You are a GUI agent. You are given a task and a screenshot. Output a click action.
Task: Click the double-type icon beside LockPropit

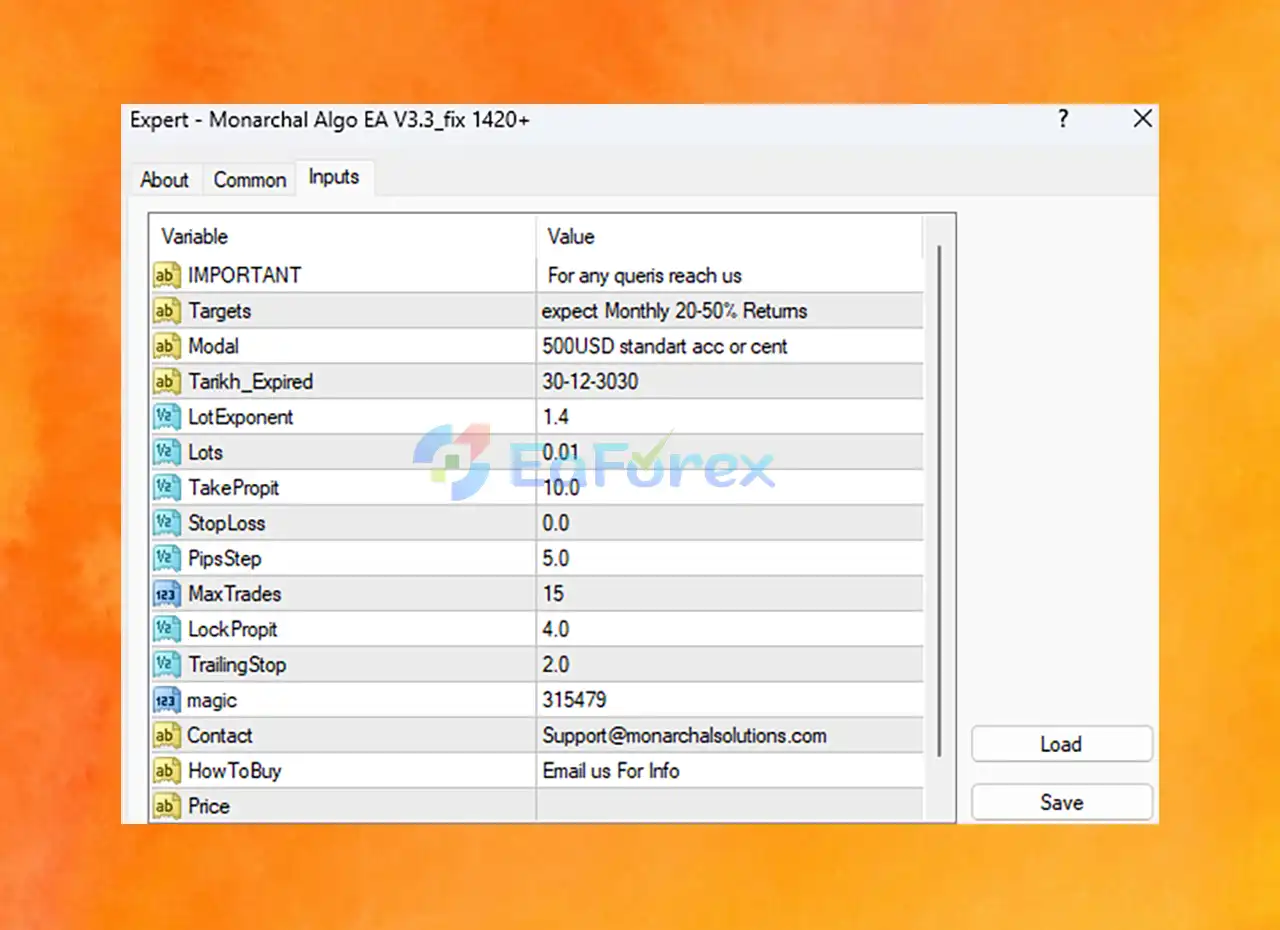click(x=166, y=629)
